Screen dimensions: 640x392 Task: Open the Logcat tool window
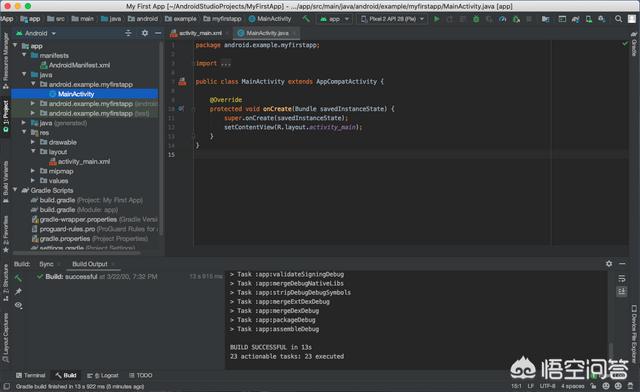coord(103,375)
